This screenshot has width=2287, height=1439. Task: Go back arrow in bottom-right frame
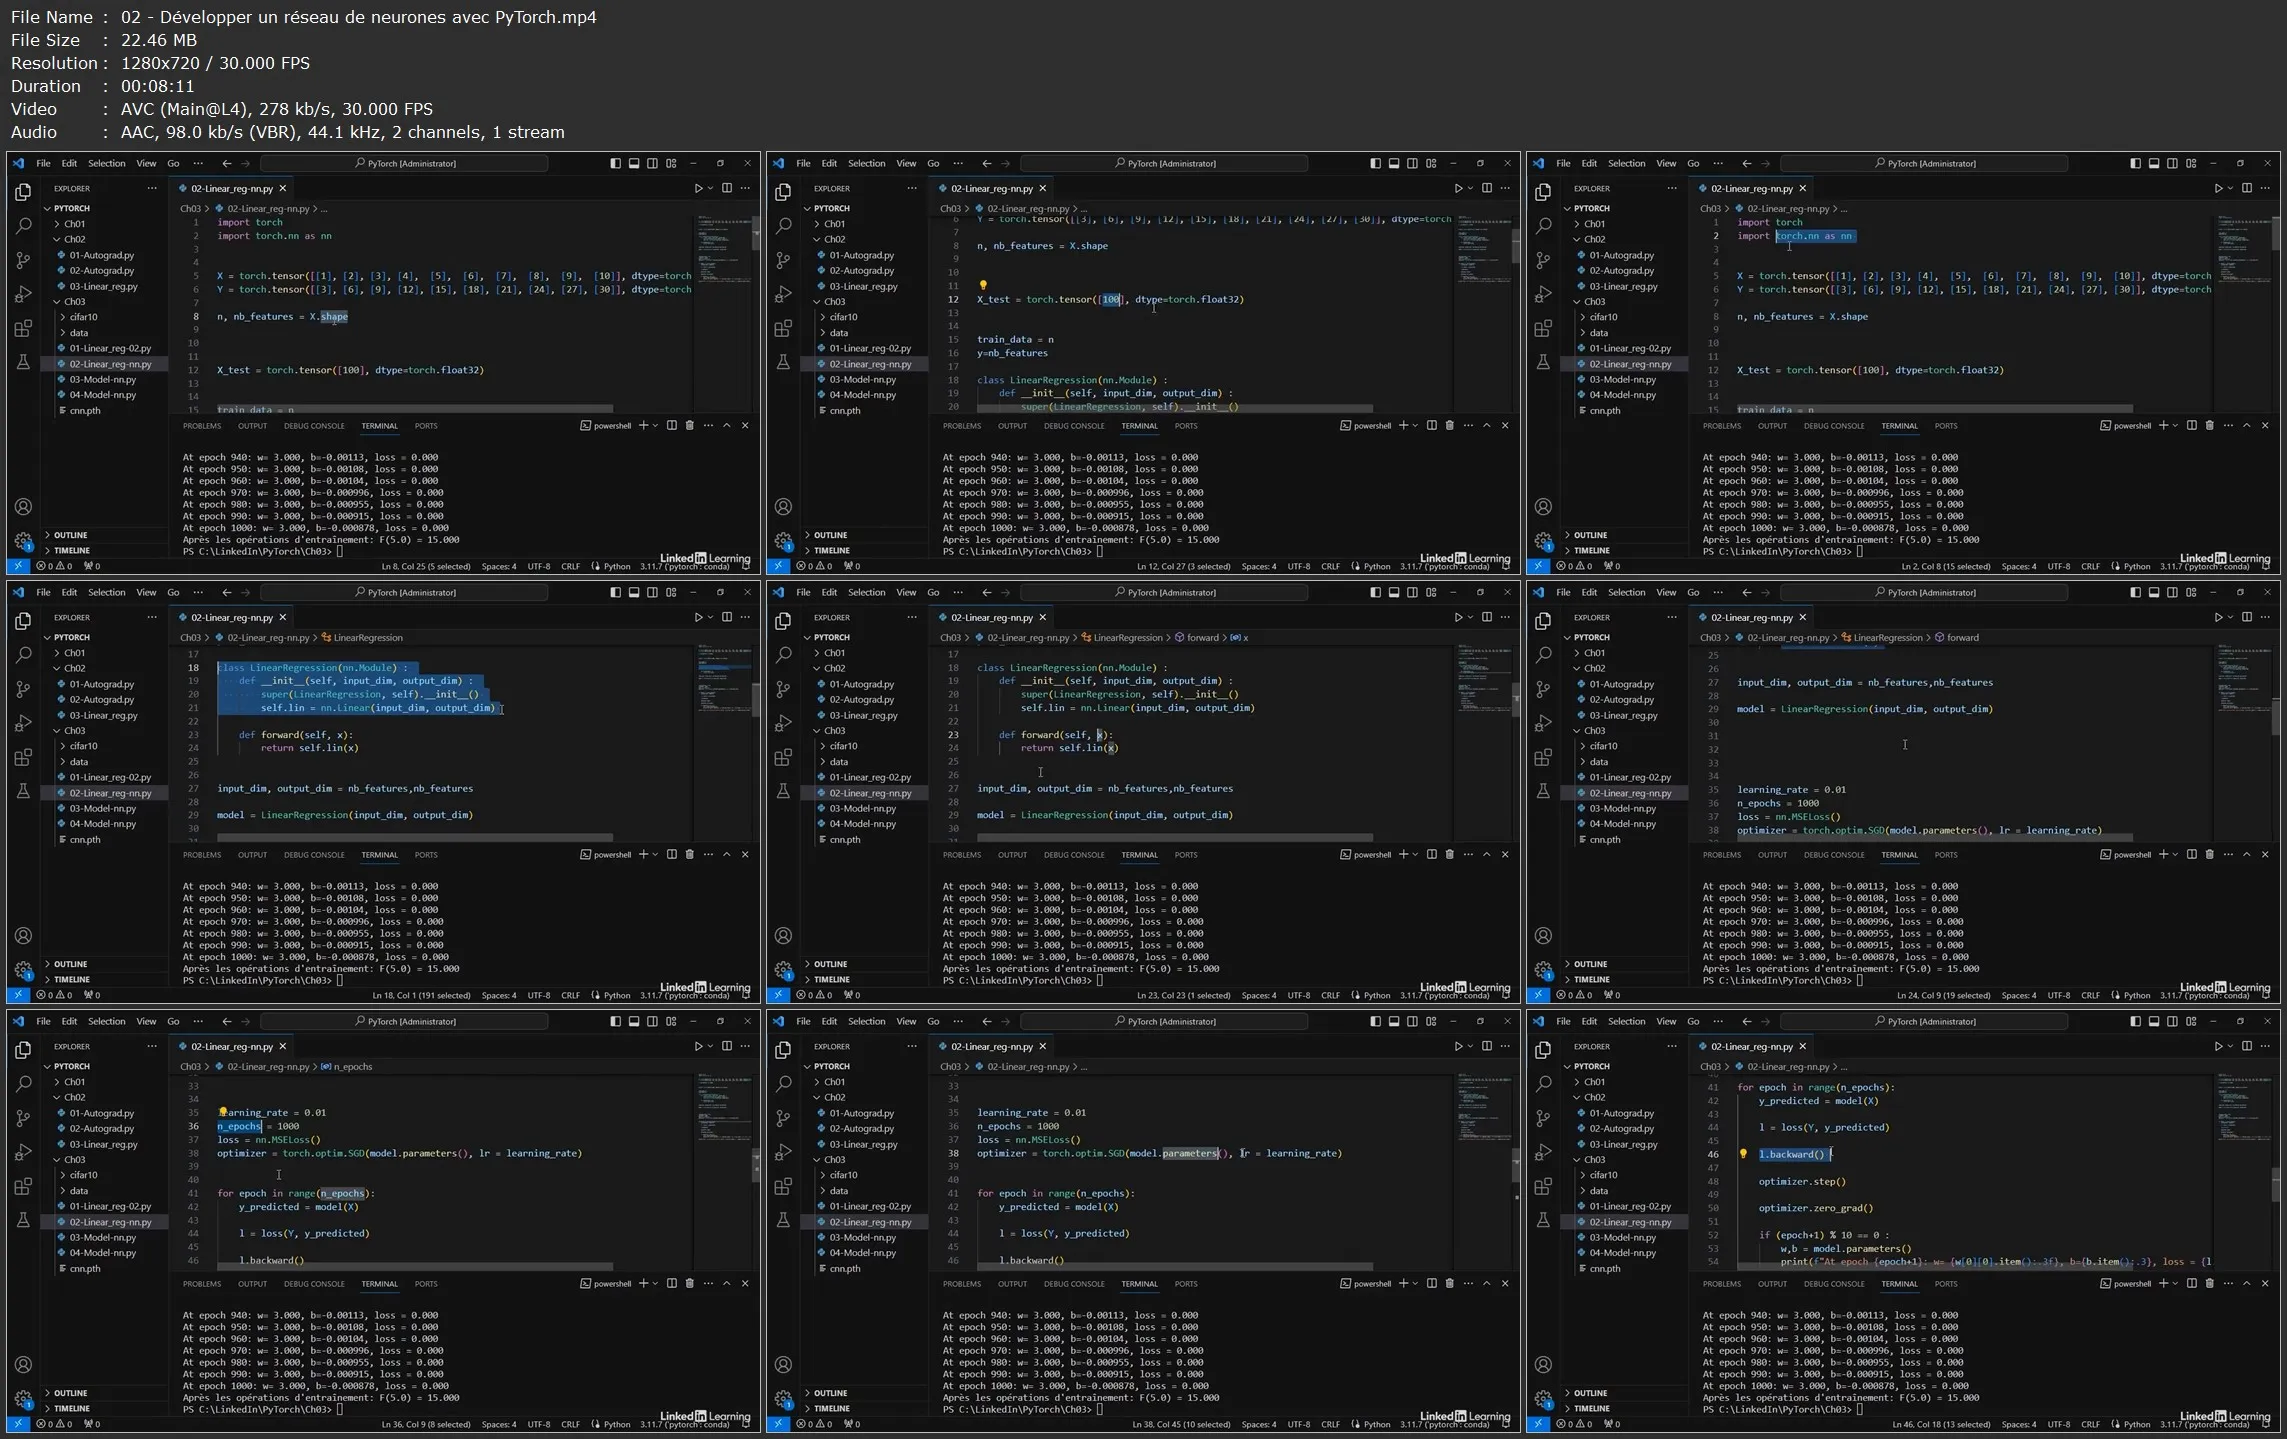coord(1747,1021)
